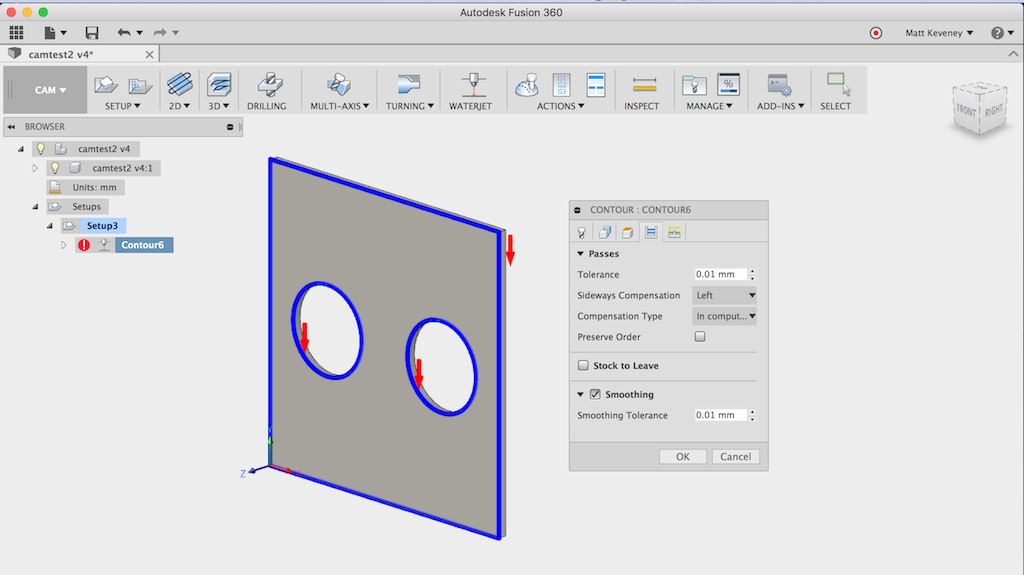Image resolution: width=1024 pixels, height=575 pixels.
Task: Select Units: mm in the browser
Action: (94, 188)
